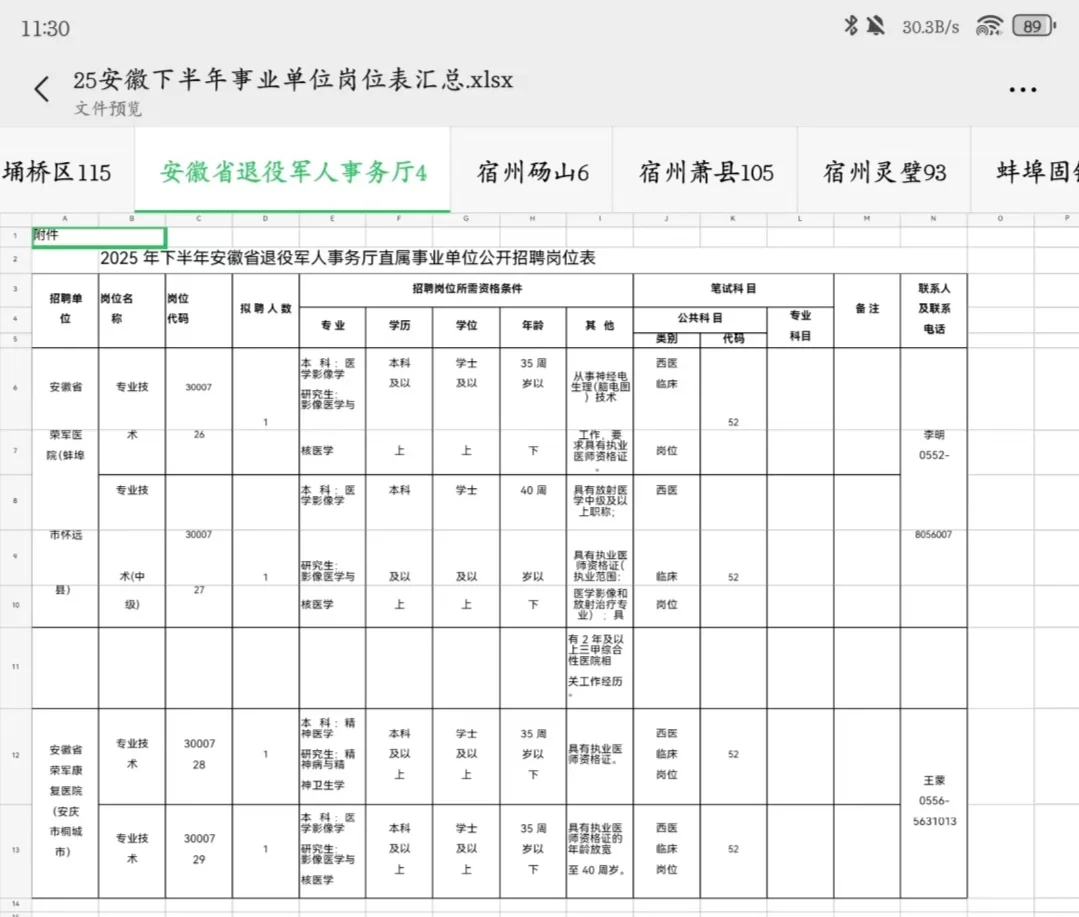Click the post code cell 30007 29
Screen dimensions: 1079x917
pyautogui.click(x=199, y=850)
